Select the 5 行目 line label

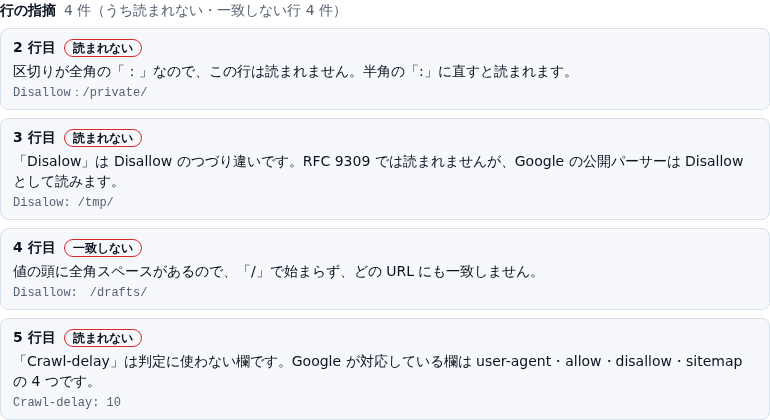(34, 337)
